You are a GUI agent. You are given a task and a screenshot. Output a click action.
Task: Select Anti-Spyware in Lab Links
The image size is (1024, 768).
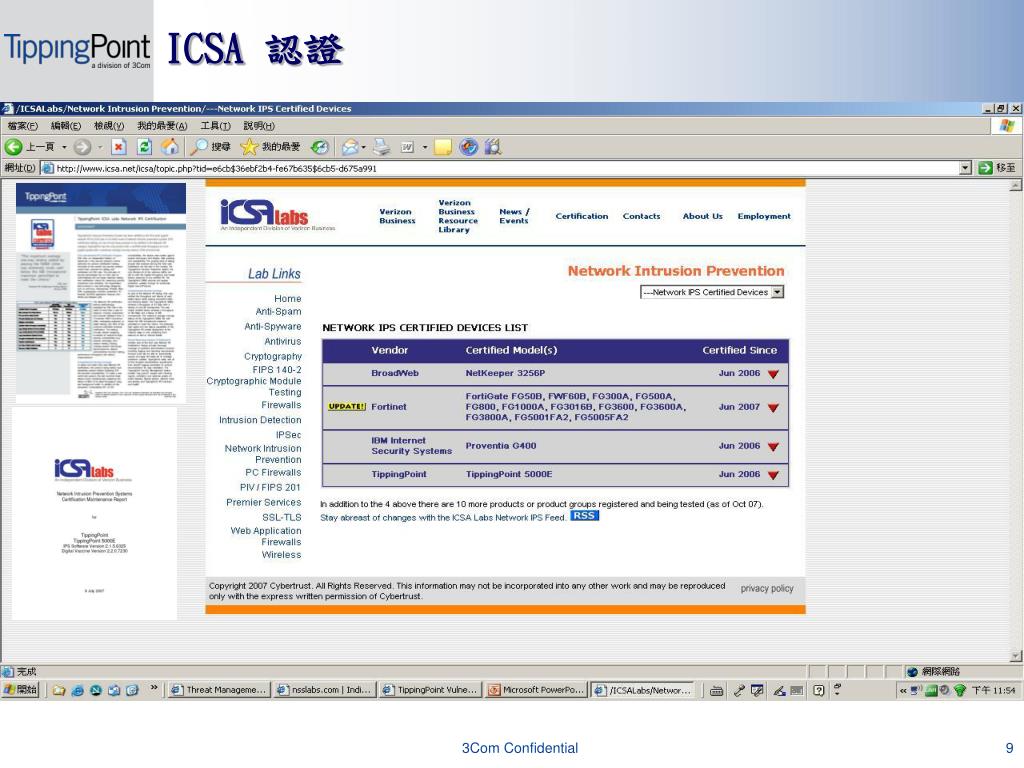point(273,327)
